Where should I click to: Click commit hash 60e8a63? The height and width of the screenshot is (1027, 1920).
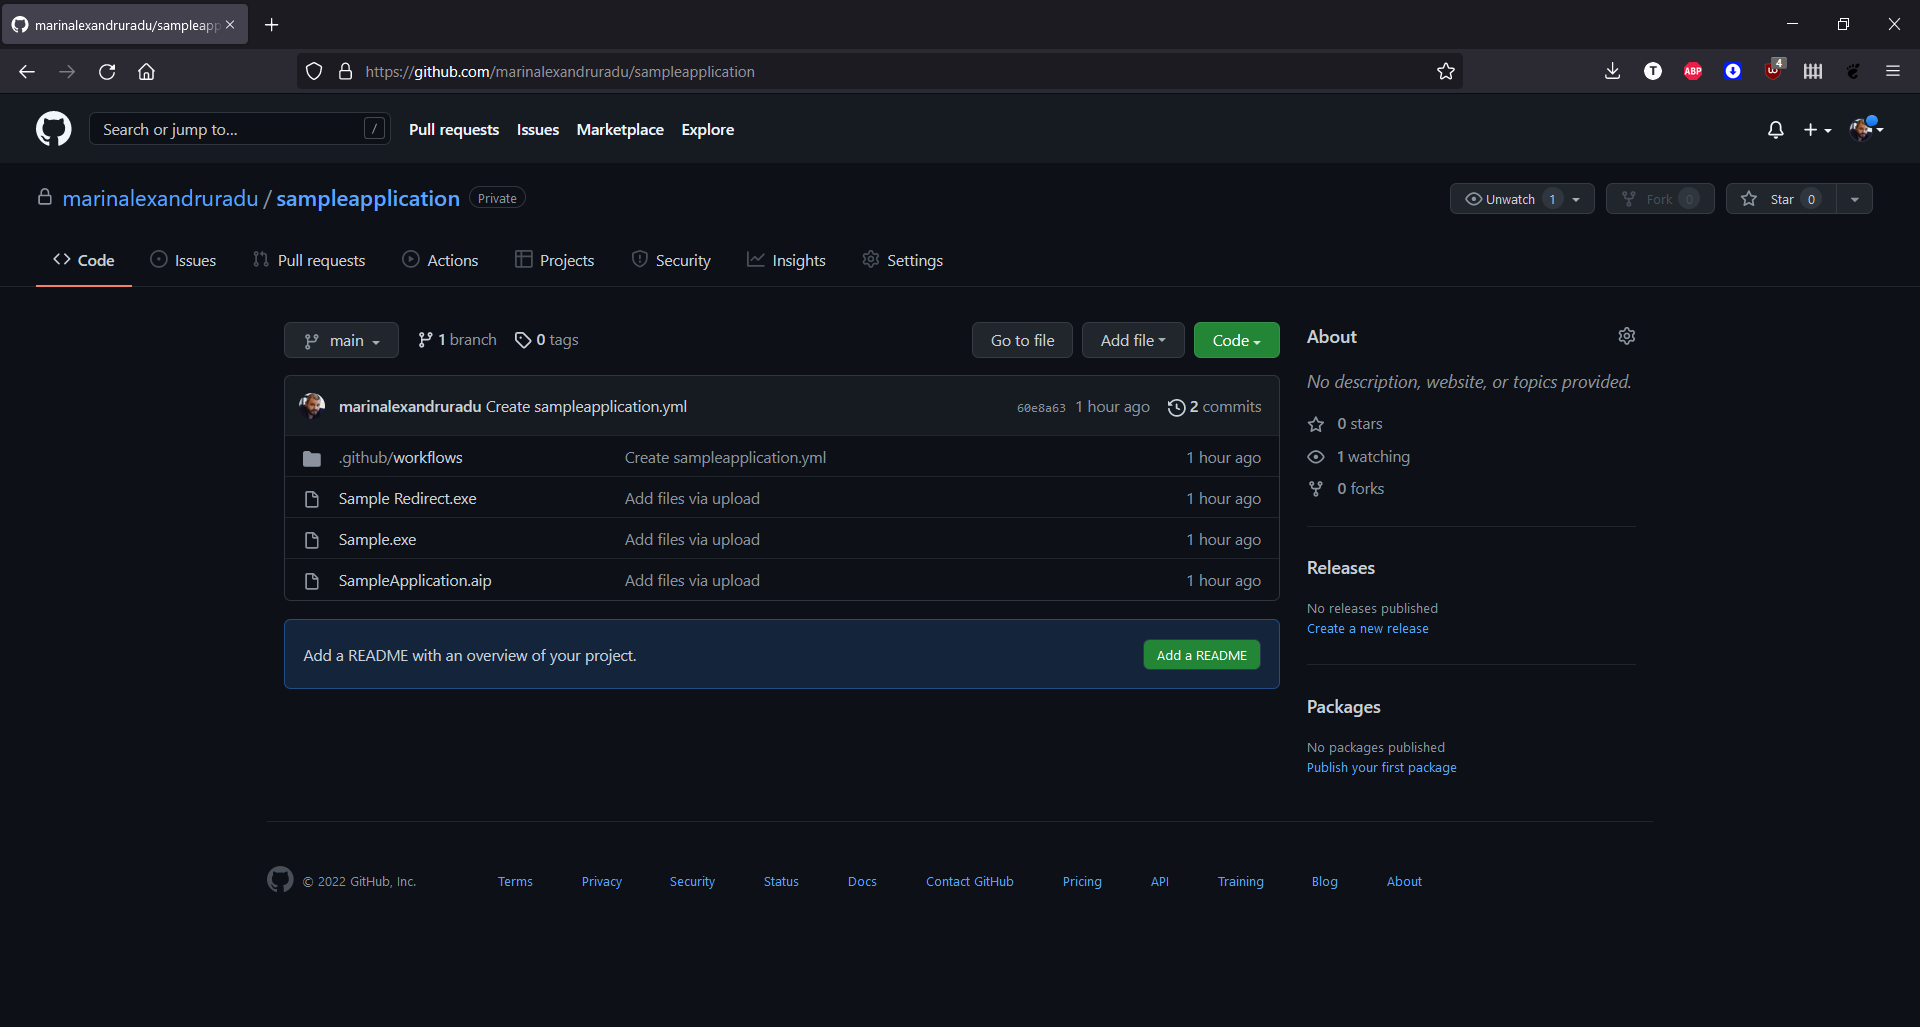point(1041,408)
